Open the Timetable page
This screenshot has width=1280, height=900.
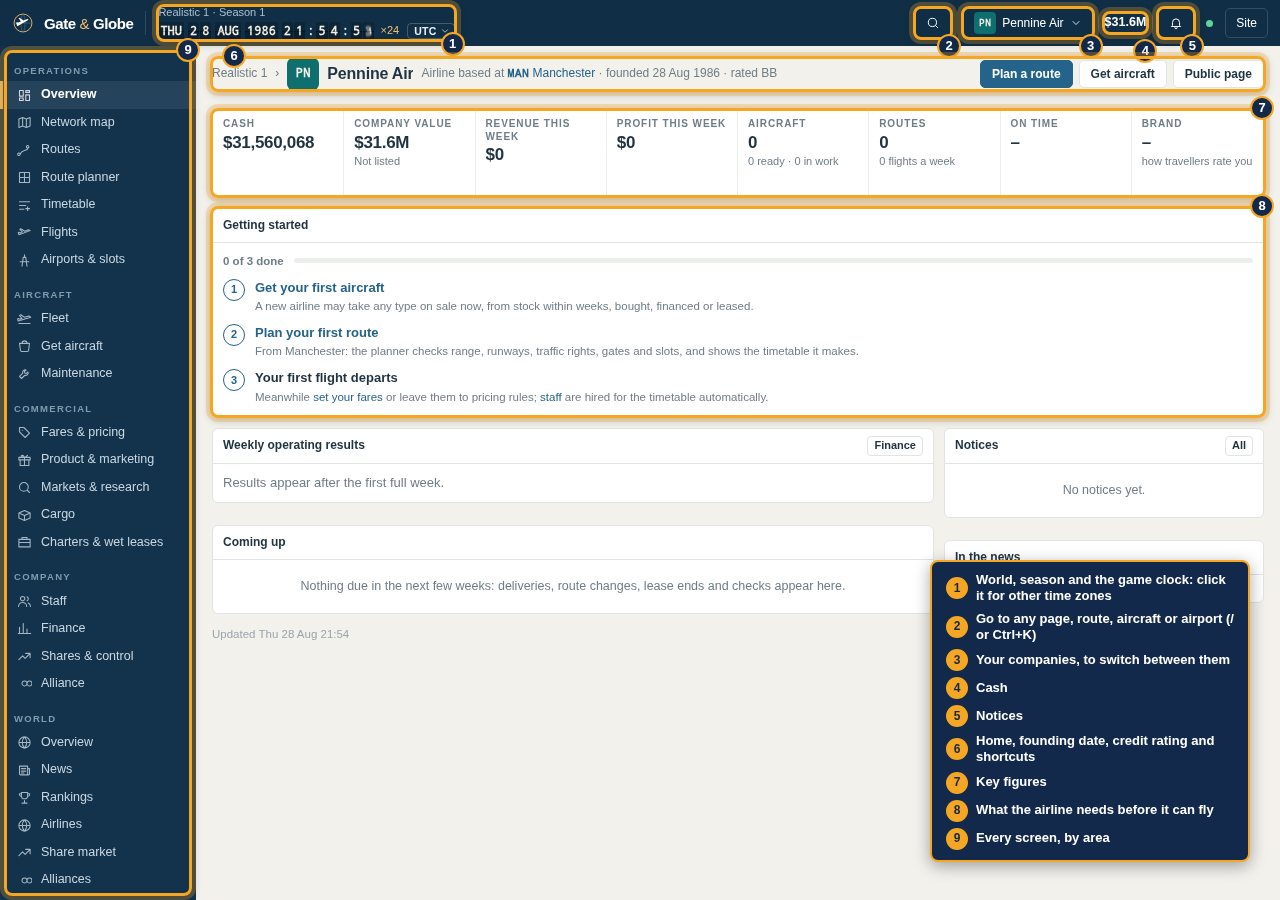(x=96, y=204)
